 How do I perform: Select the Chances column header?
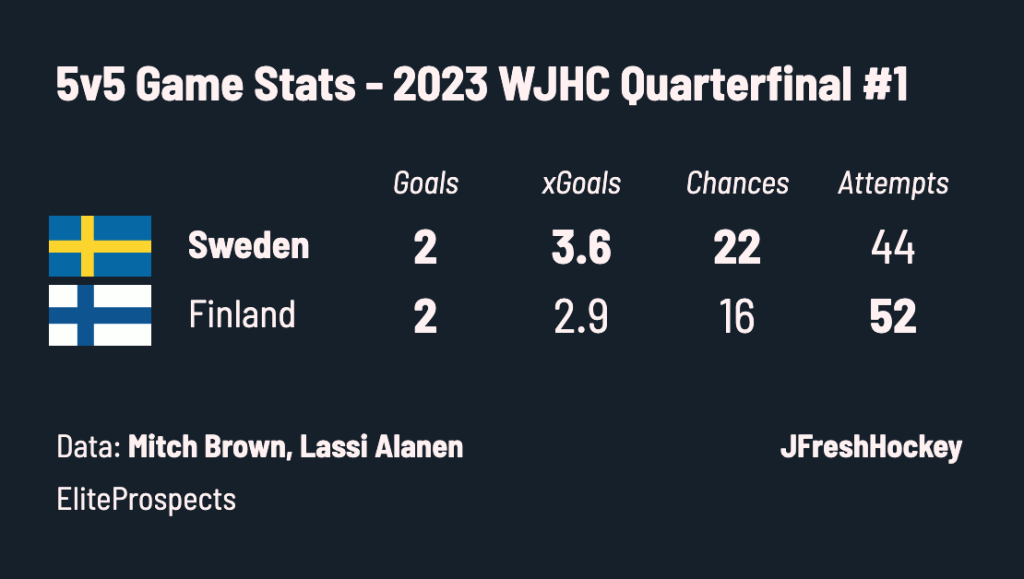737,183
